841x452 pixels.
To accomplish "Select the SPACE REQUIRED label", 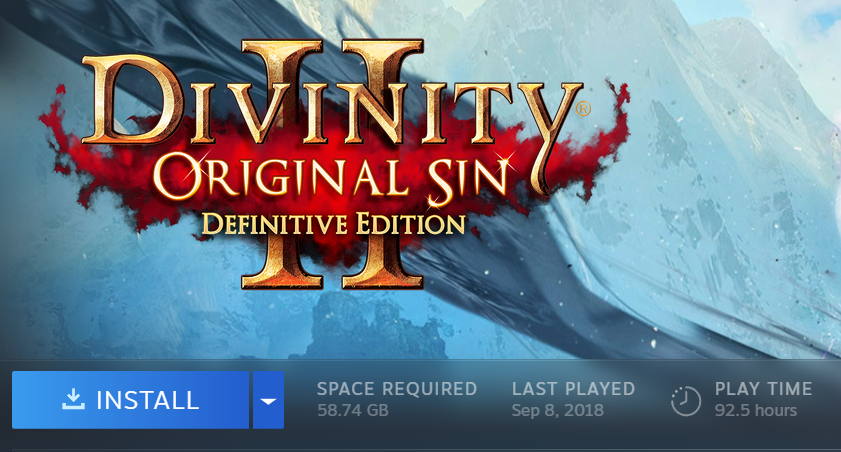I will click(x=396, y=389).
